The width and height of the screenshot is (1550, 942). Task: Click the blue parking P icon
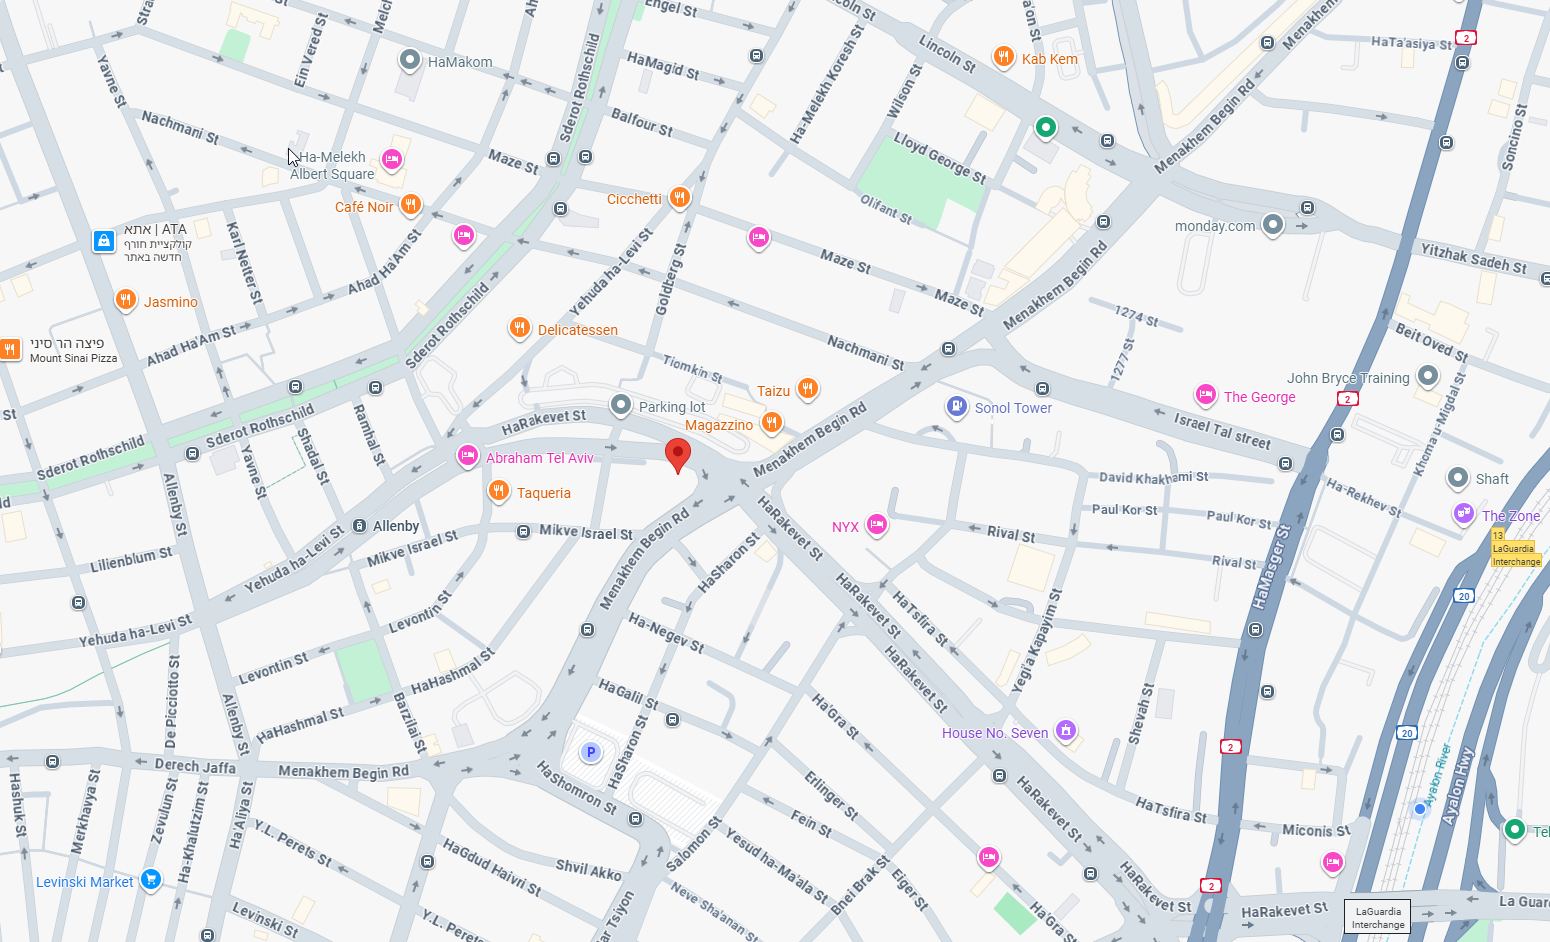click(x=591, y=752)
